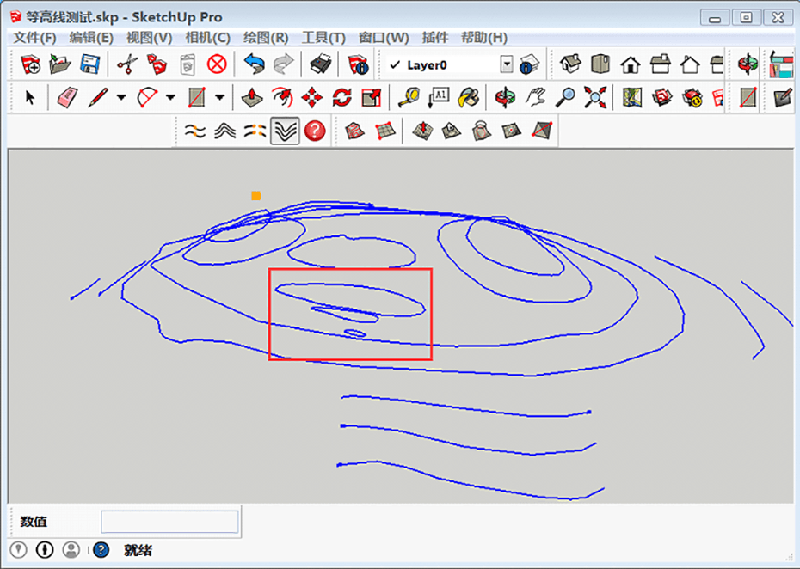Image resolution: width=800 pixels, height=569 pixels.
Task: Click Add Location map icon
Action: coord(632,97)
